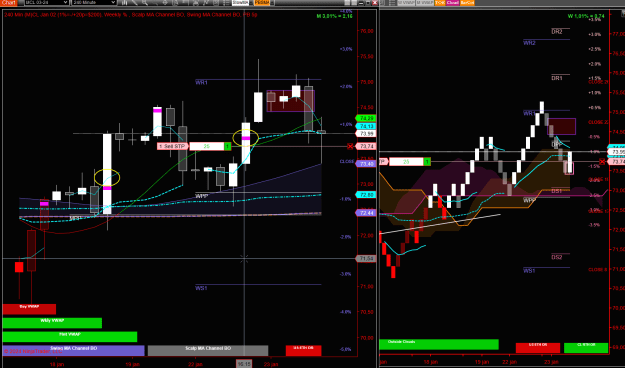This screenshot has height=368, width=625.
Task: Select the WS1 label on left chart
Action: [201, 288]
